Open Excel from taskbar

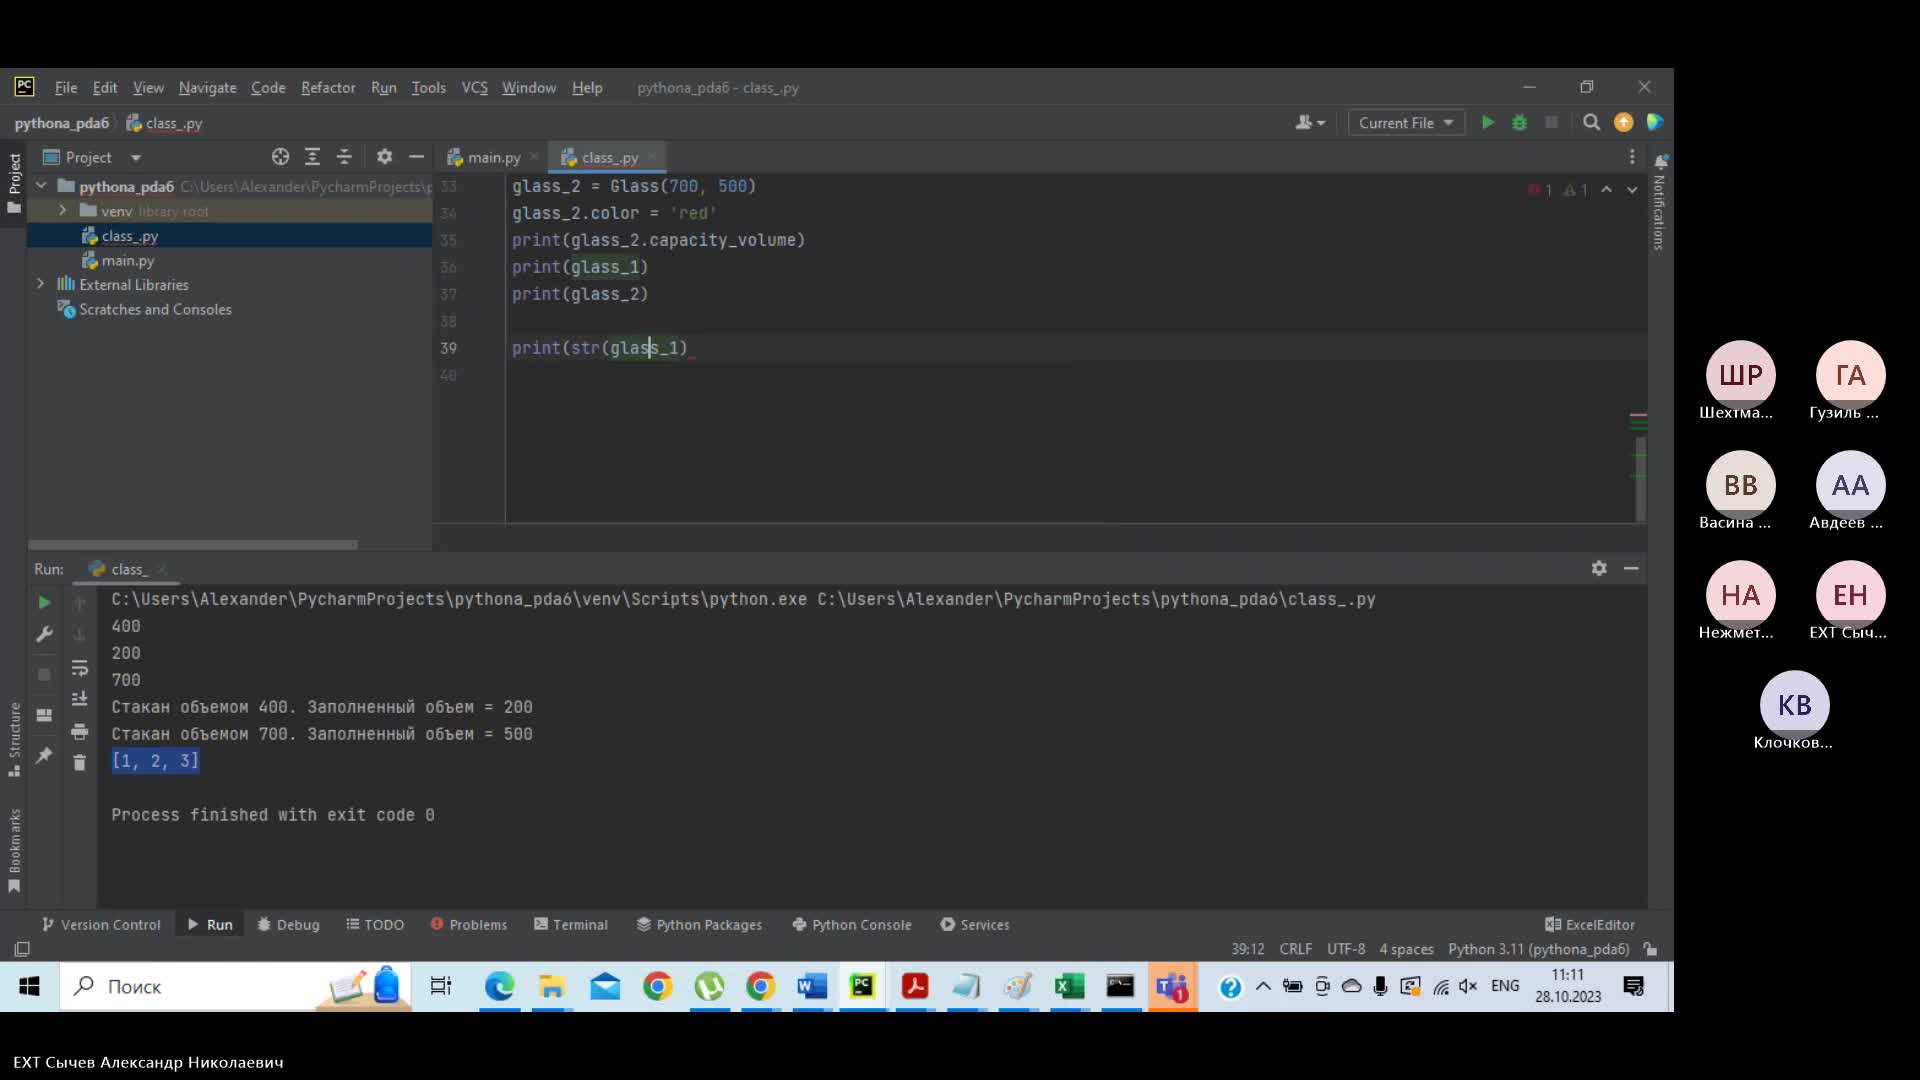1069,987
